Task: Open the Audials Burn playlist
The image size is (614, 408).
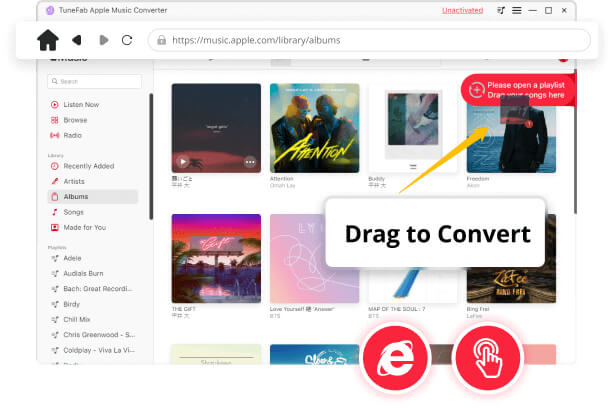Action: pyautogui.click(x=83, y=273)
